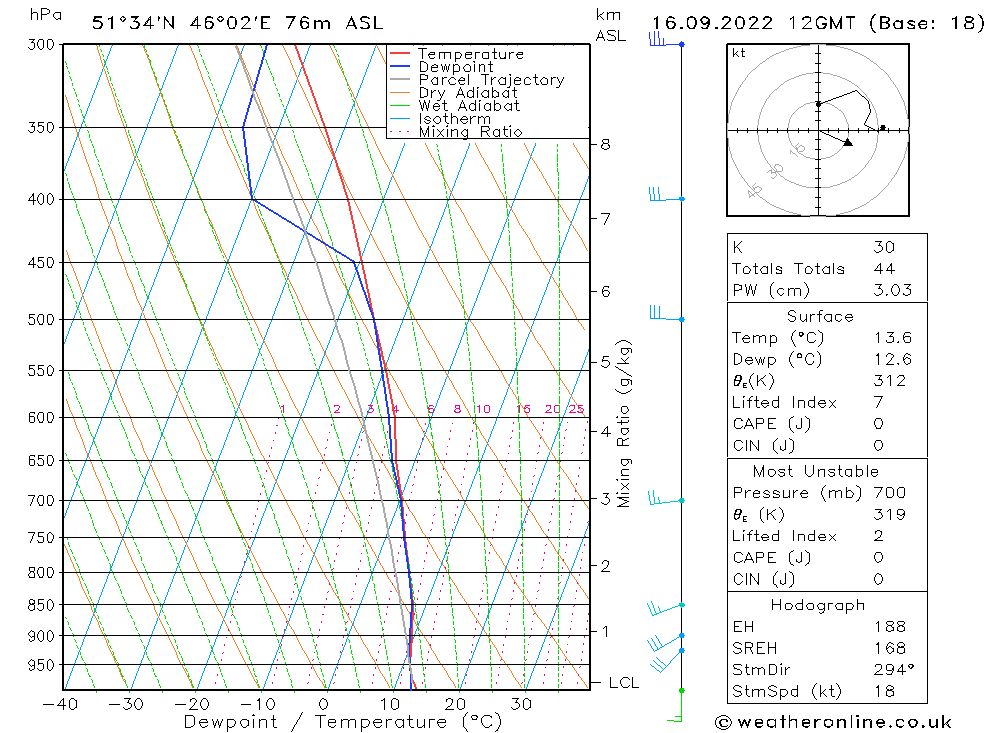Click the wind barb at 300 hPa
The width and height of the screenshot is (1000, 733).
[x=666, y=40]
